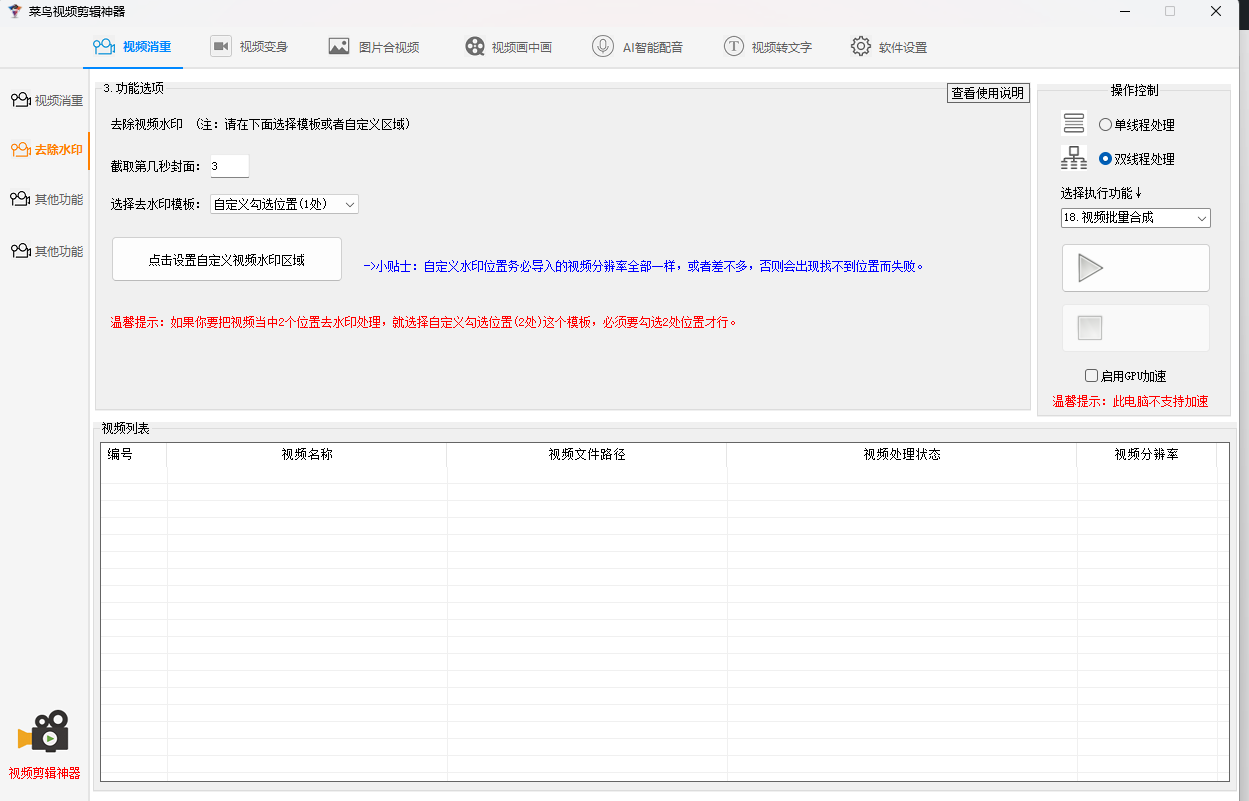
Task: Click the 视频名称 column header
Action: (306, 454)
